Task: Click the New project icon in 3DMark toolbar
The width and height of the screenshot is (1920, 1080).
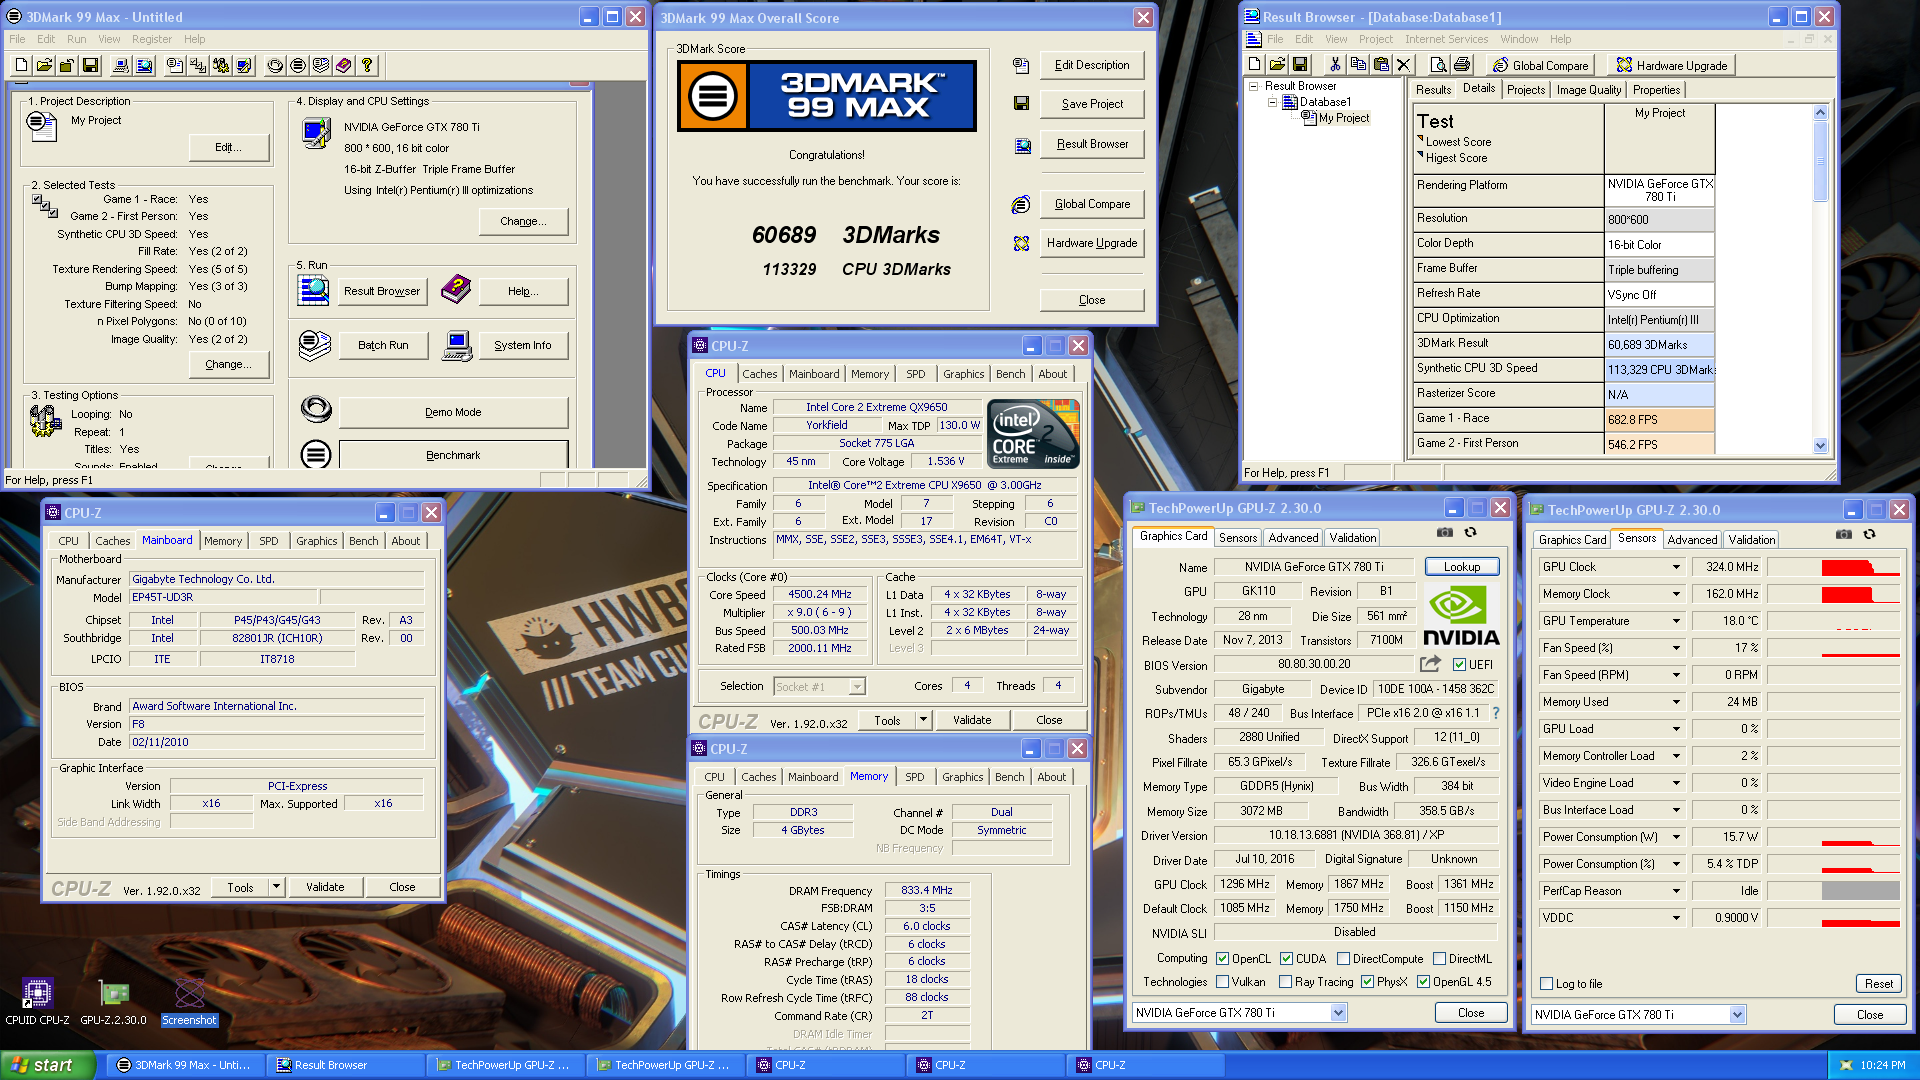Action: pyautogui.click(x=21, y=66)
